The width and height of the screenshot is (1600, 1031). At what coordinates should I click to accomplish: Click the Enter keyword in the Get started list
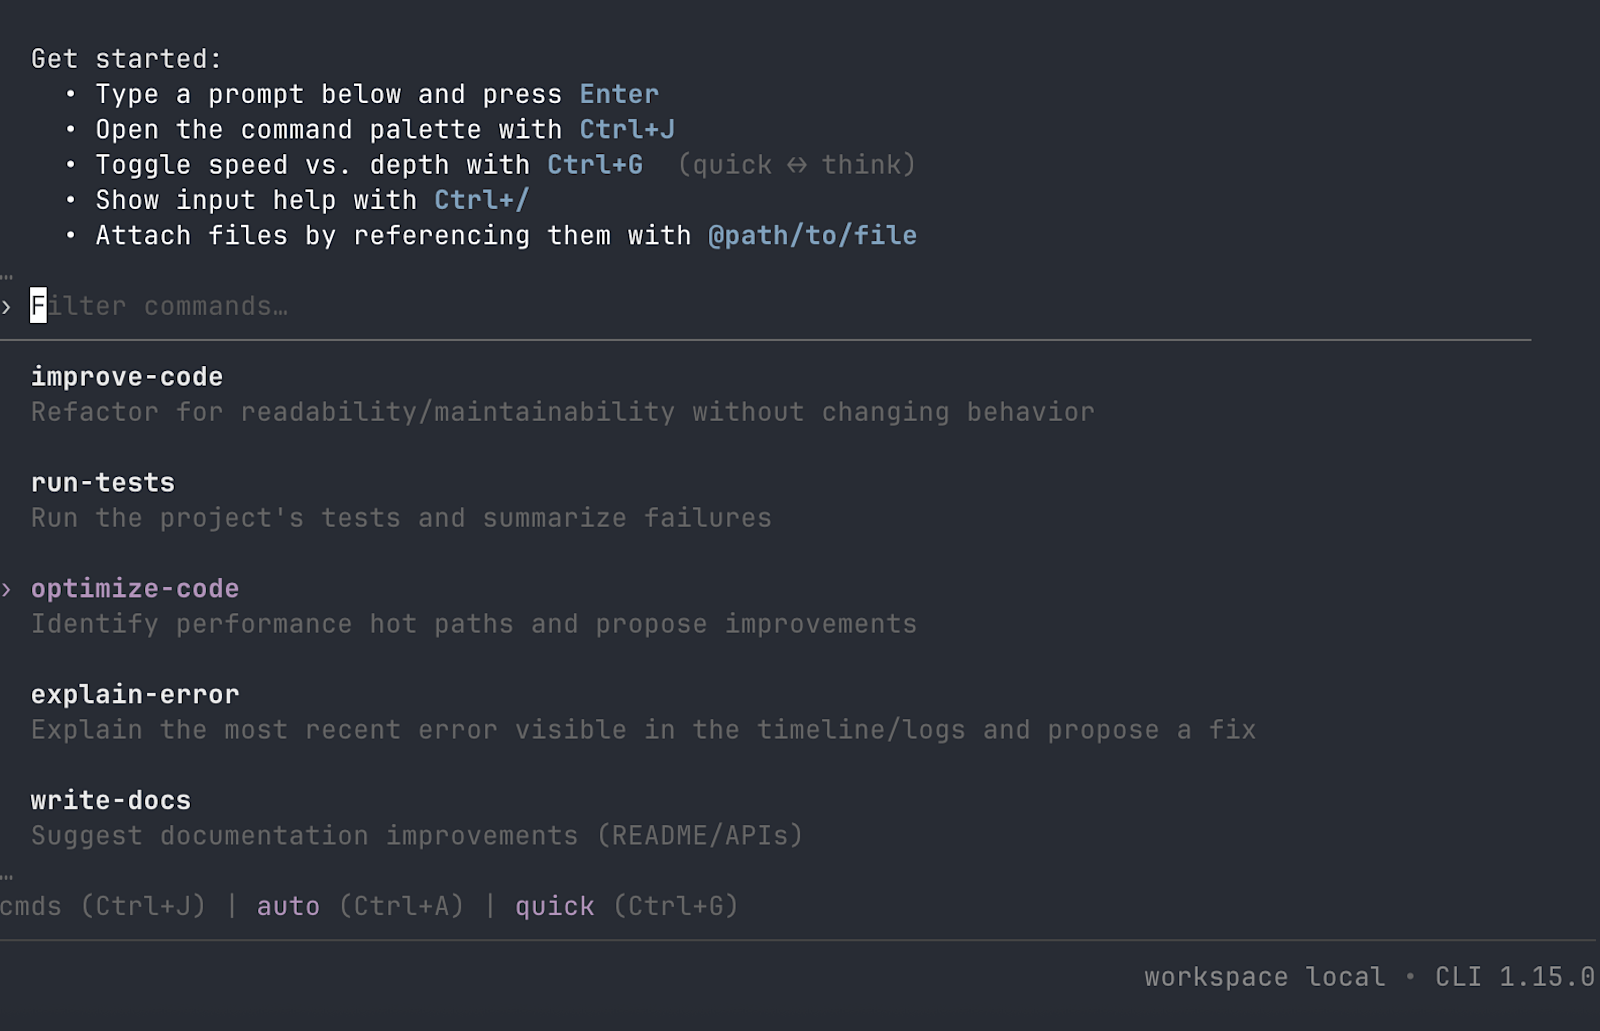[x=618, y=93]
